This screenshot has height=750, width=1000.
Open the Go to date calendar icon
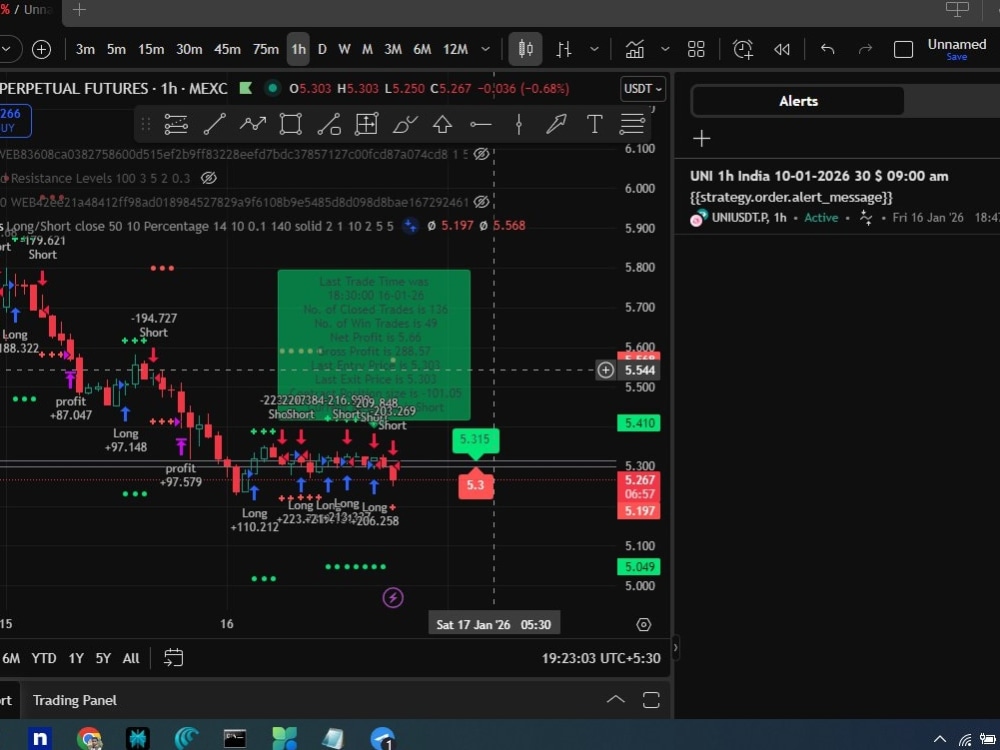(173, 658)
